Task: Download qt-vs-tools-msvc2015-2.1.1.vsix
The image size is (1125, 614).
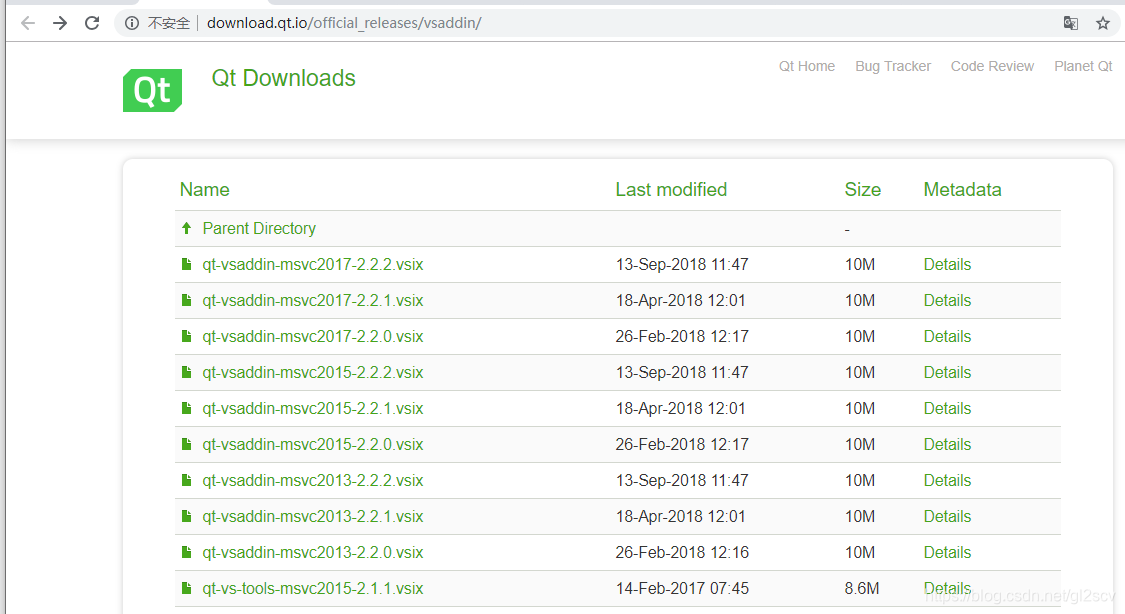Action: [313, 588]
